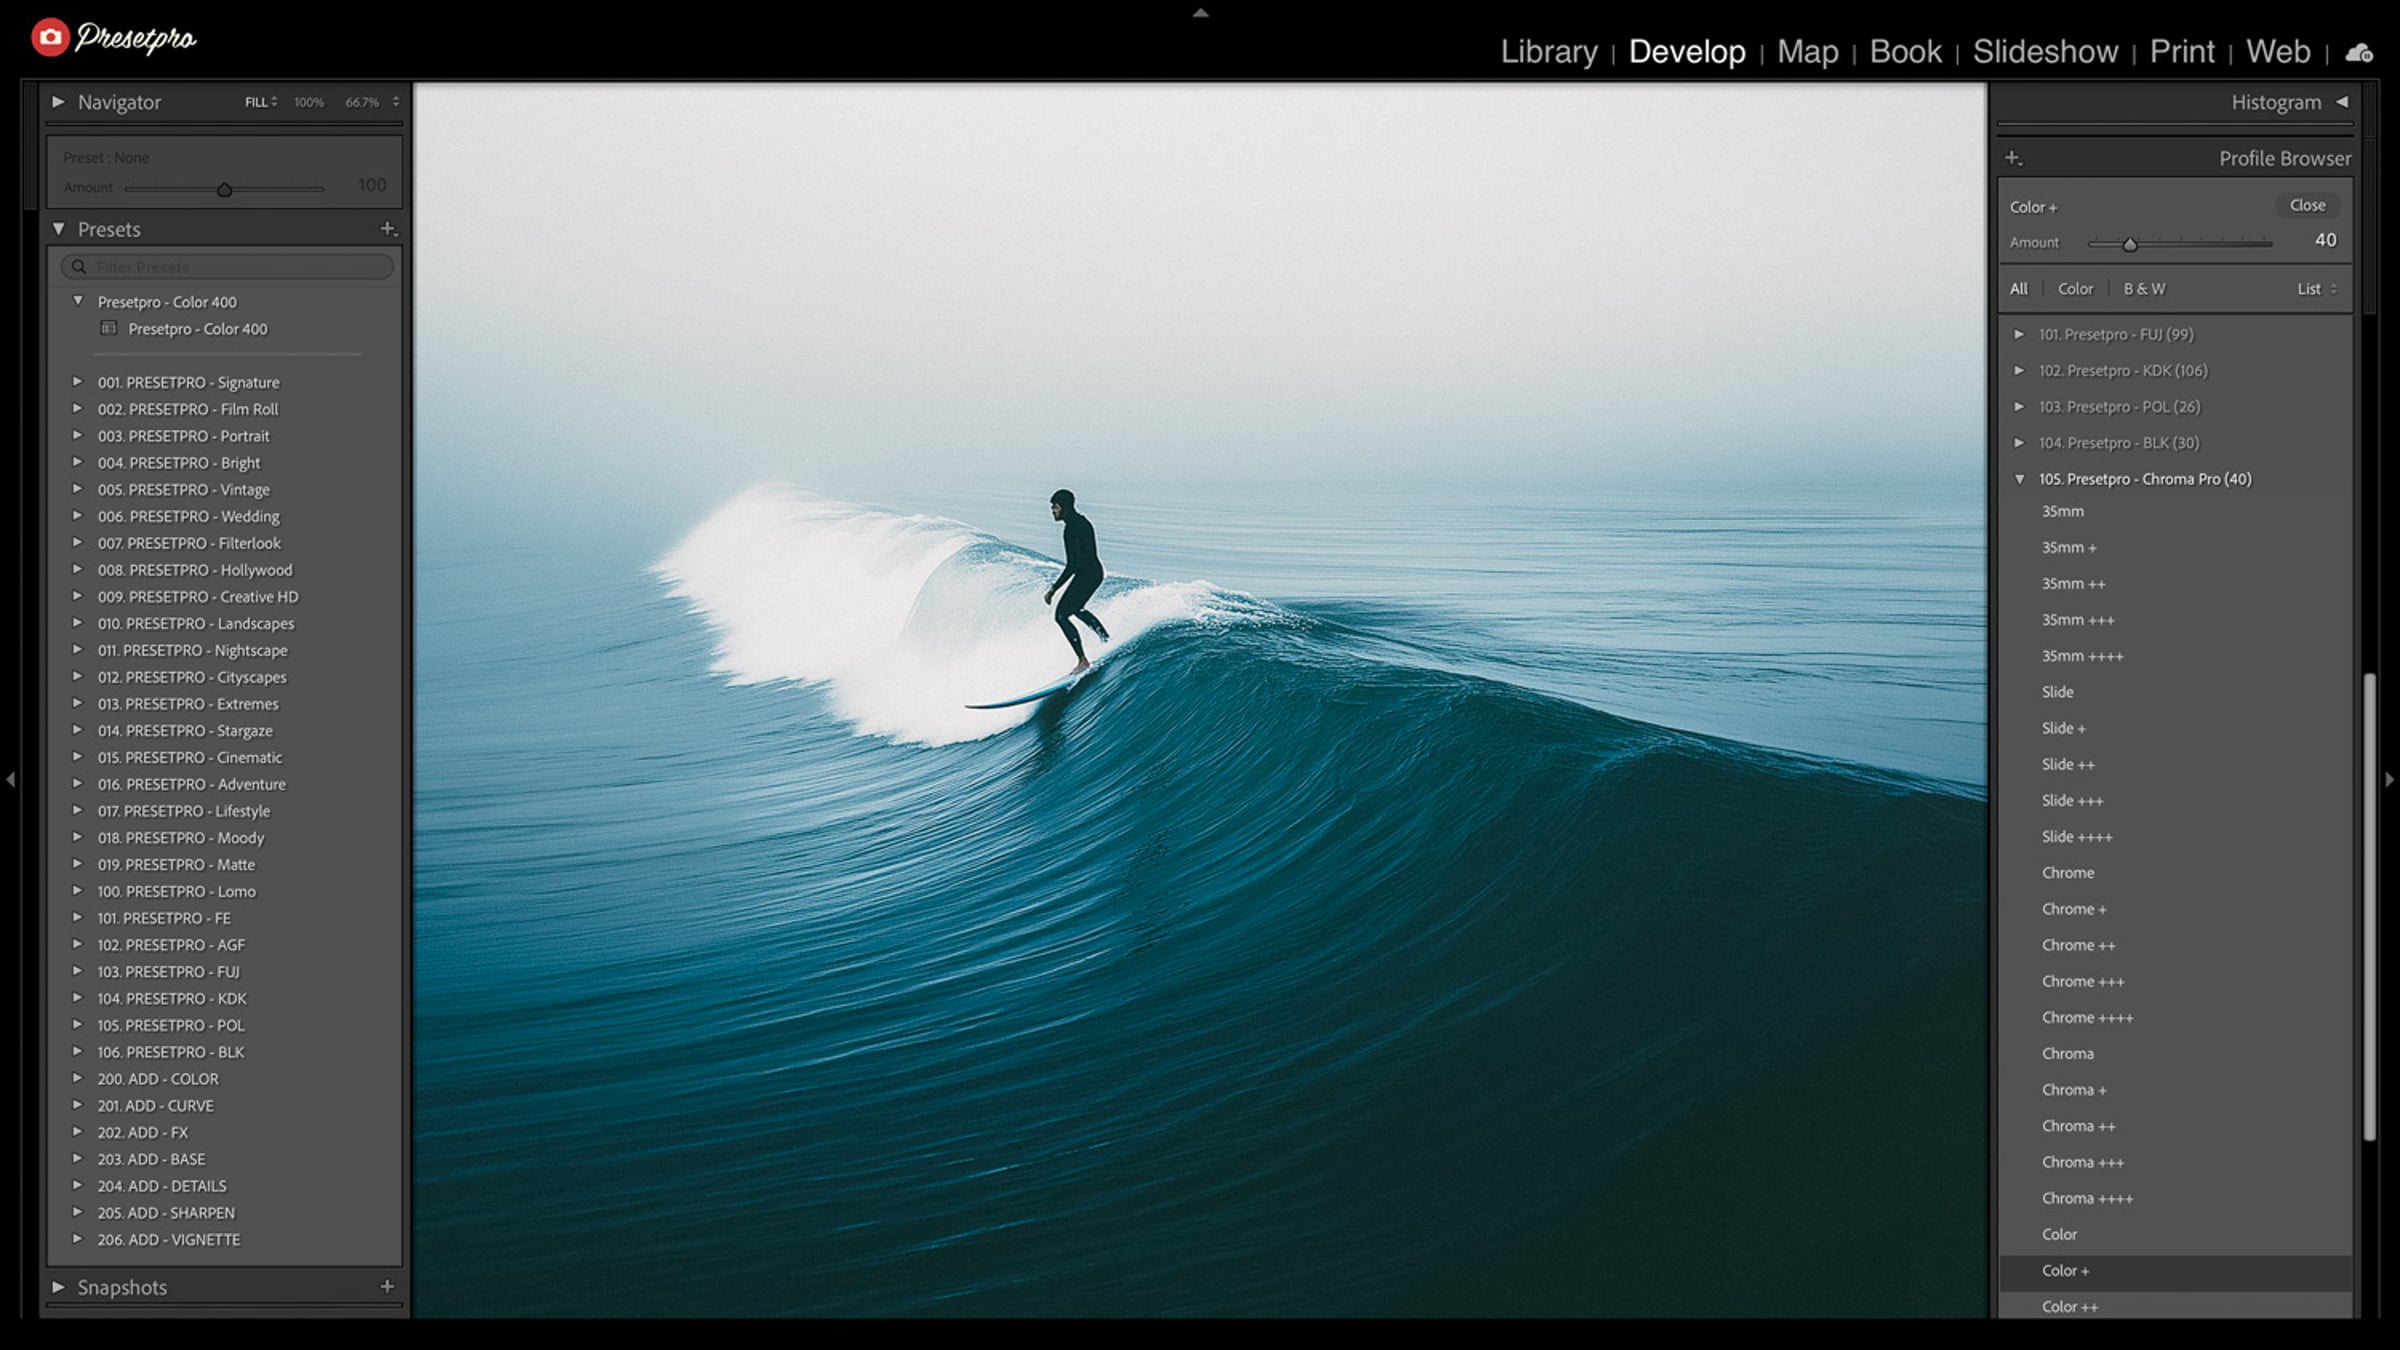Open the Book module
Screen dimensions: 2400x1350
point(1906,52)
